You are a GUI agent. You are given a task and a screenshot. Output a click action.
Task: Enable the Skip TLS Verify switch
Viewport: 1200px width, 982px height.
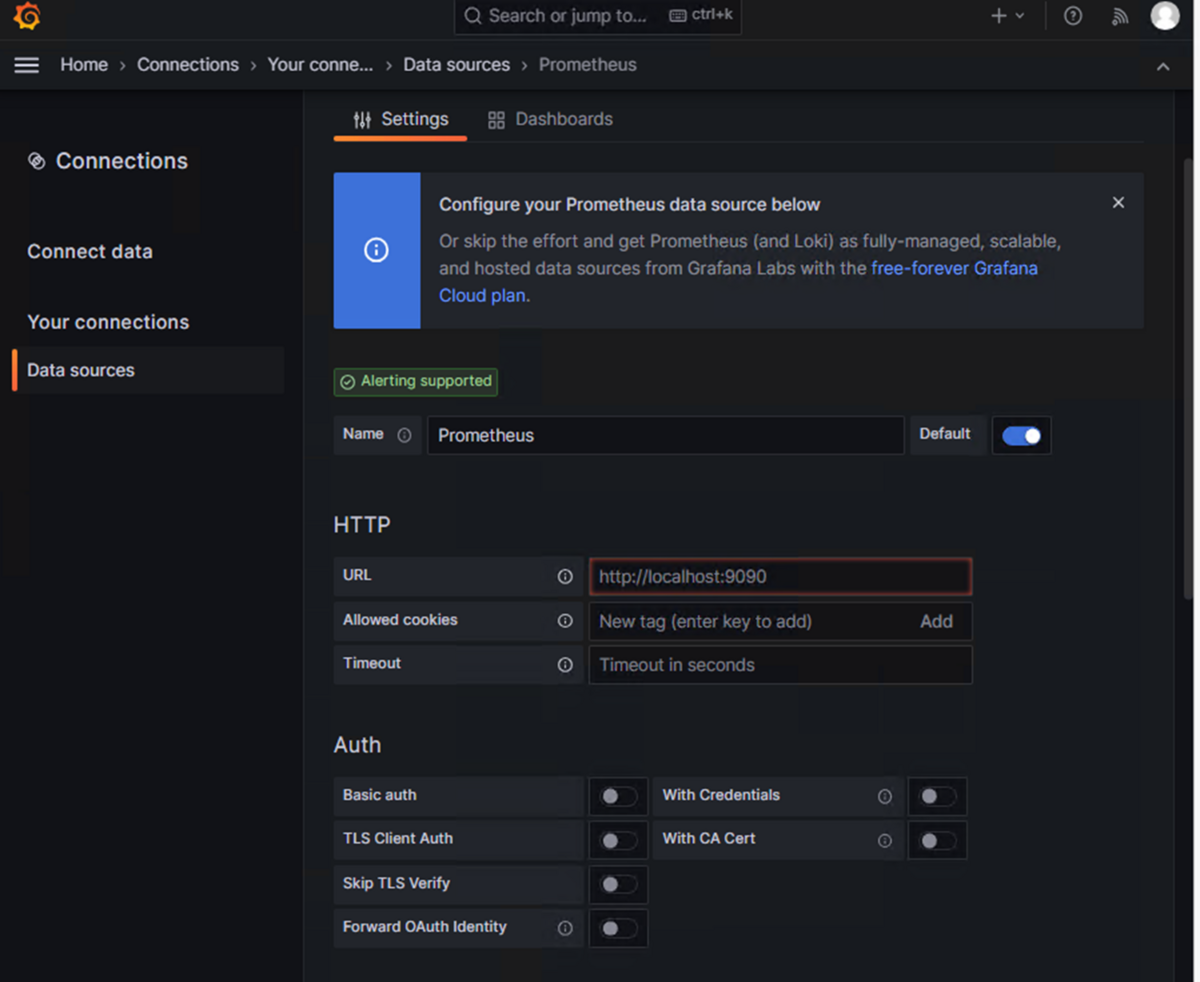point(618,885)
